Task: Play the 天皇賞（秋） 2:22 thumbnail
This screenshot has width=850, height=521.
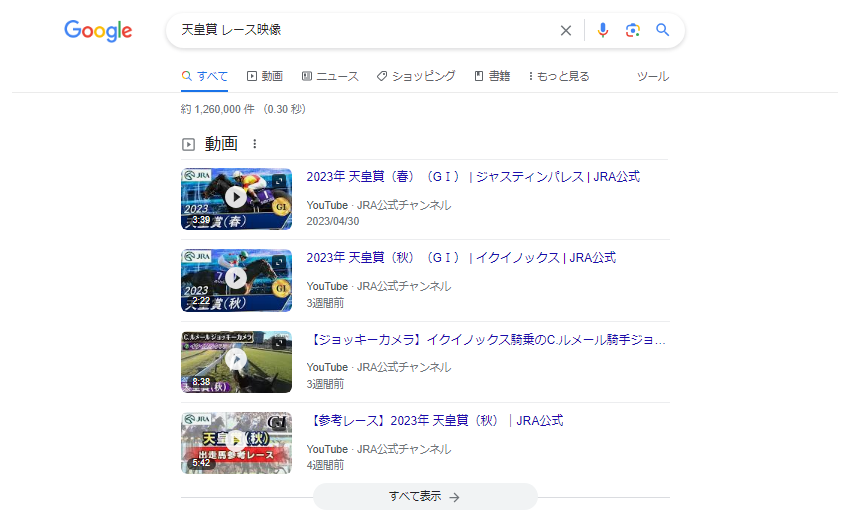Action: pos(236,280)
